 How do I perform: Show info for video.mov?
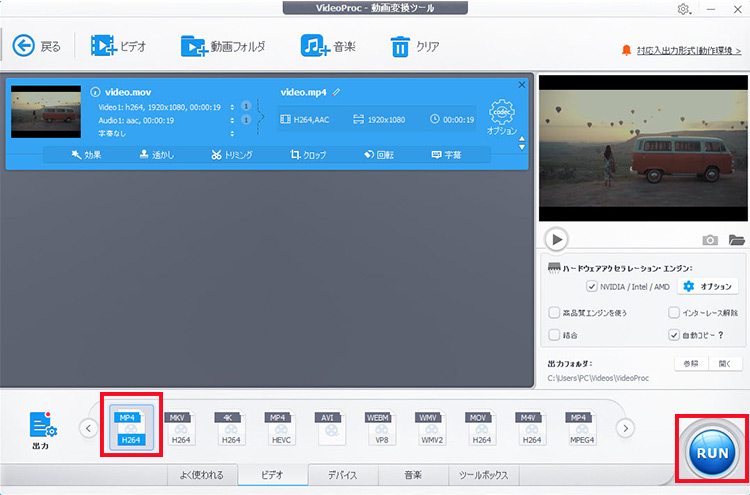pyautogui.click(x=95, y=92)
